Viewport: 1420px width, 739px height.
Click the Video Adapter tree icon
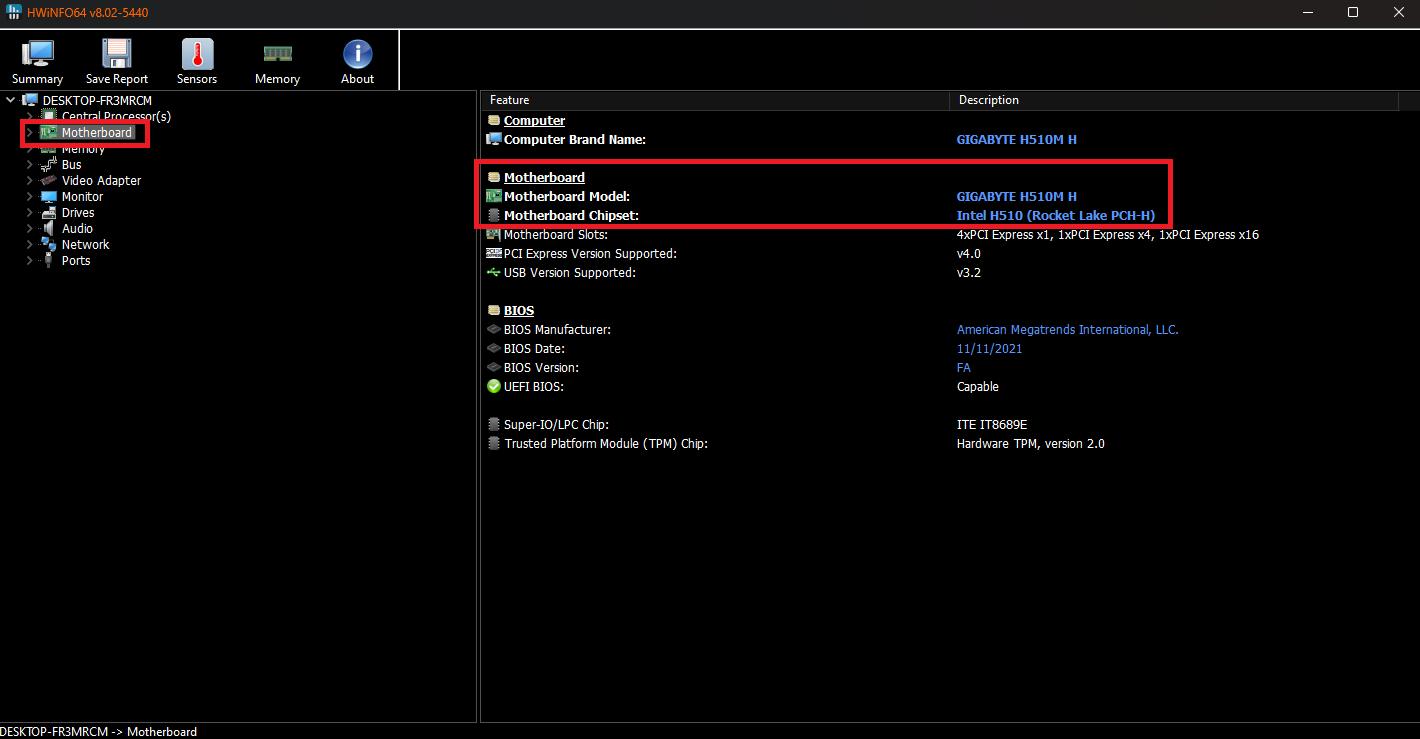tap(48, 181)
